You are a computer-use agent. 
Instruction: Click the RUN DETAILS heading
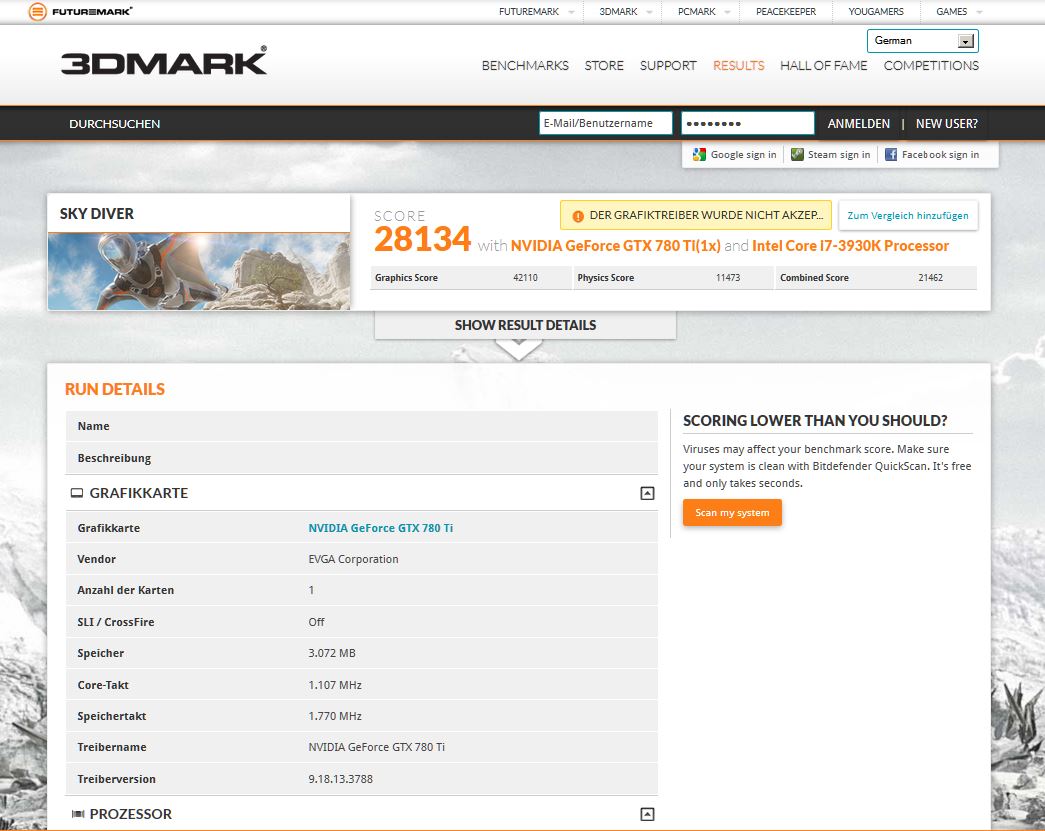point(115,389)
